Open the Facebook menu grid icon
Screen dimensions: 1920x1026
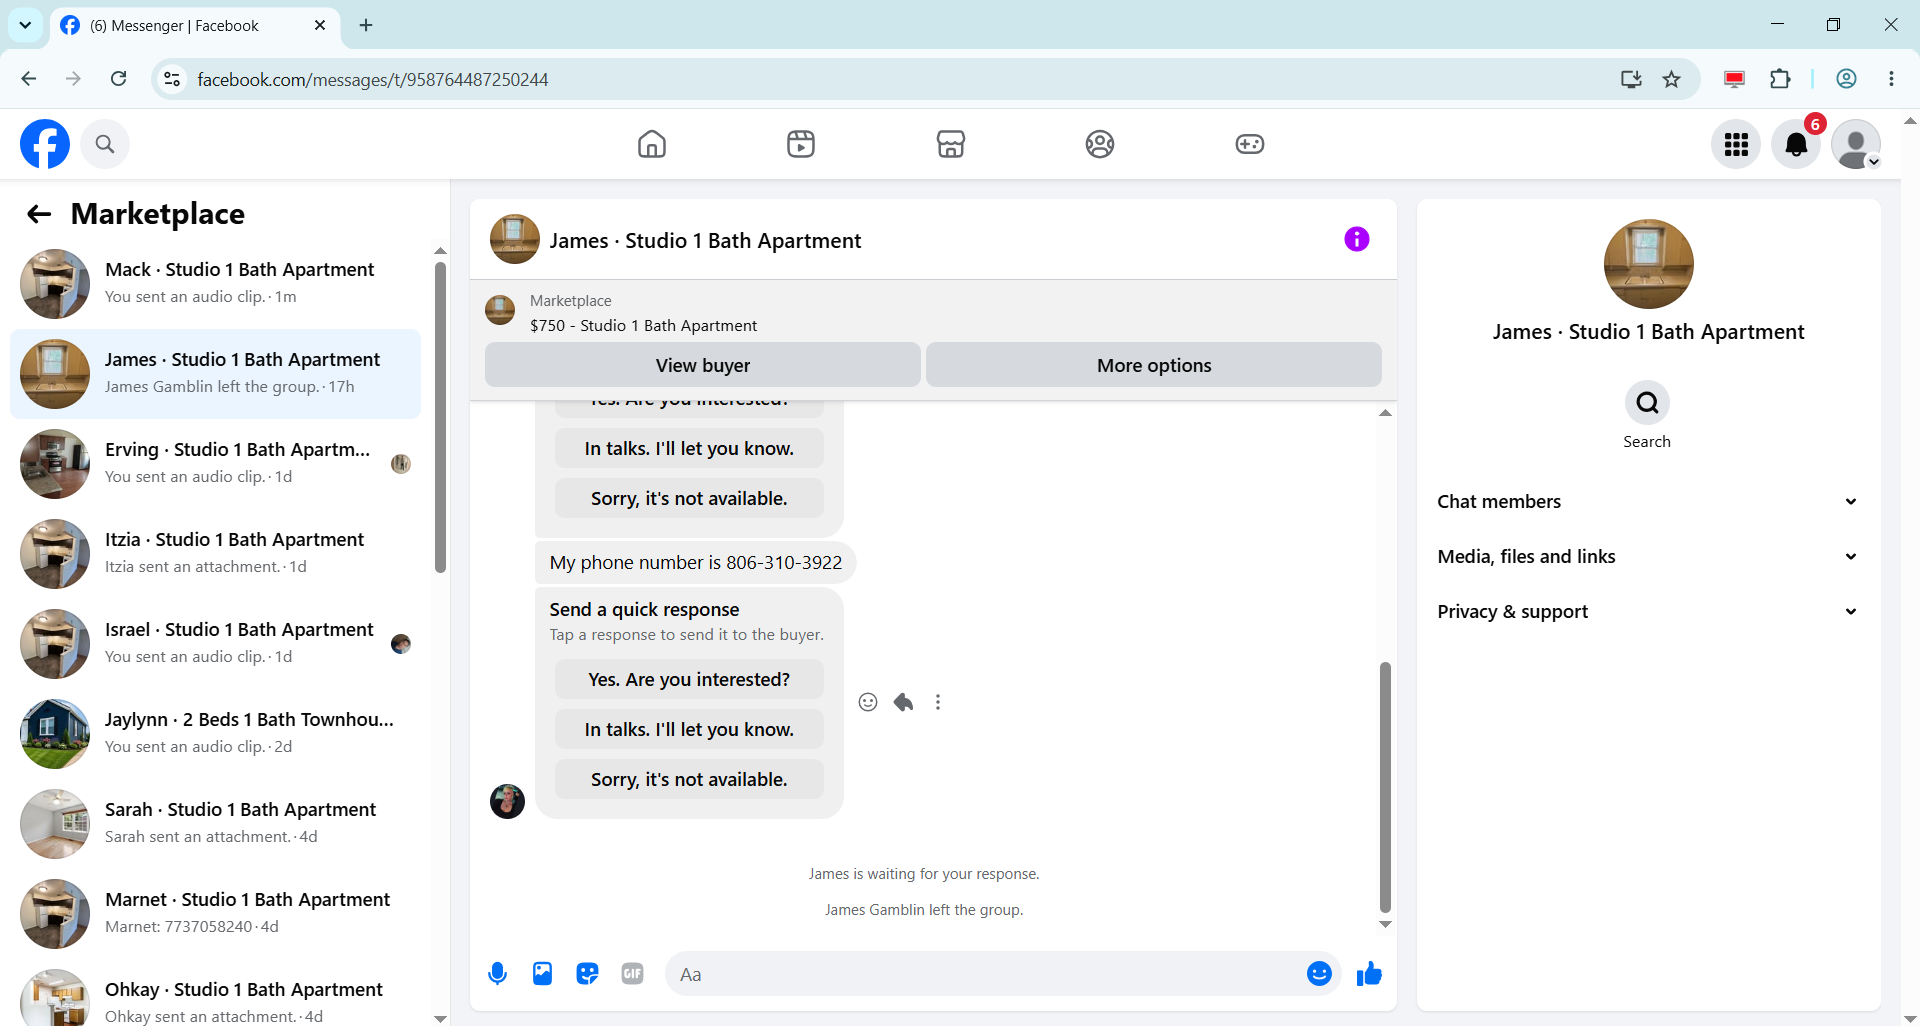coord(1736,145)
